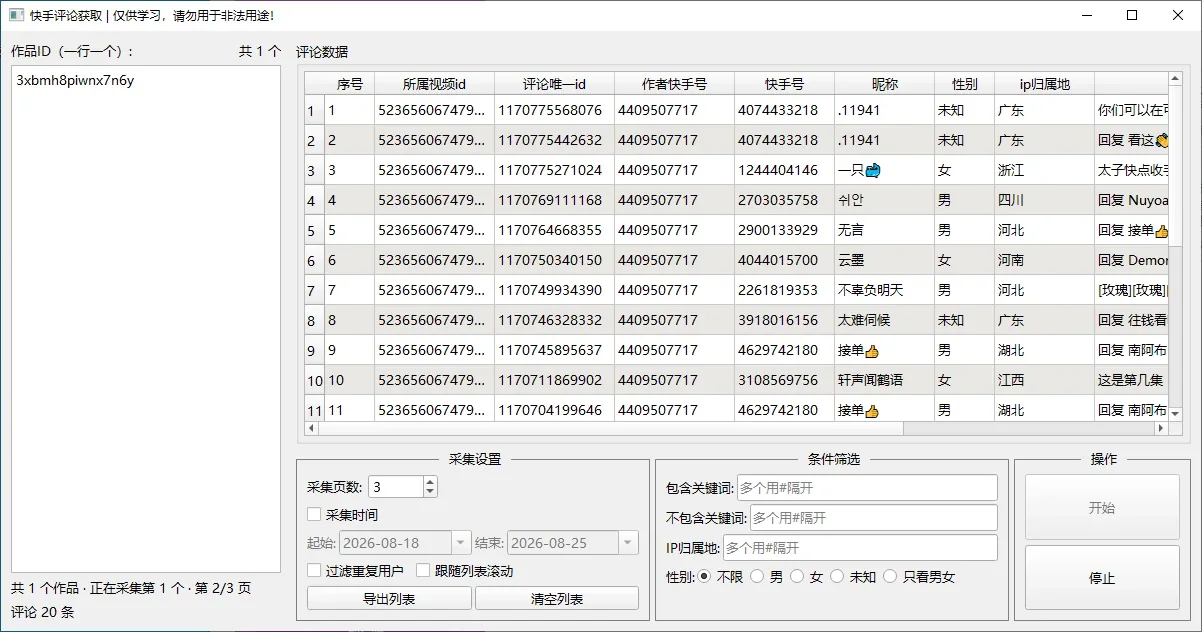Click the 作品ID text area

[146, 319]
